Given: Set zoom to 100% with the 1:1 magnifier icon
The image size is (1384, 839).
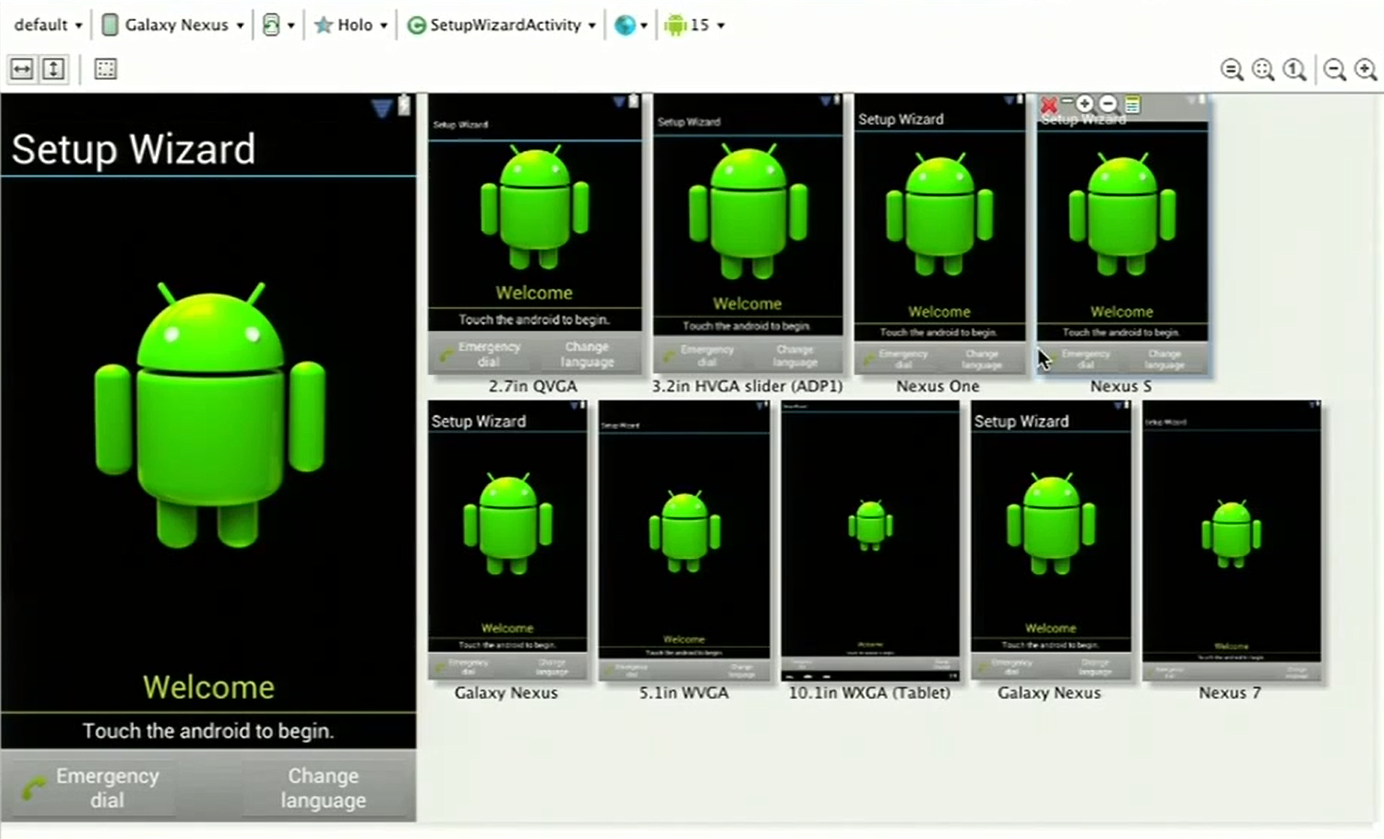Looking at the screenshot, I should [1293, 70].
